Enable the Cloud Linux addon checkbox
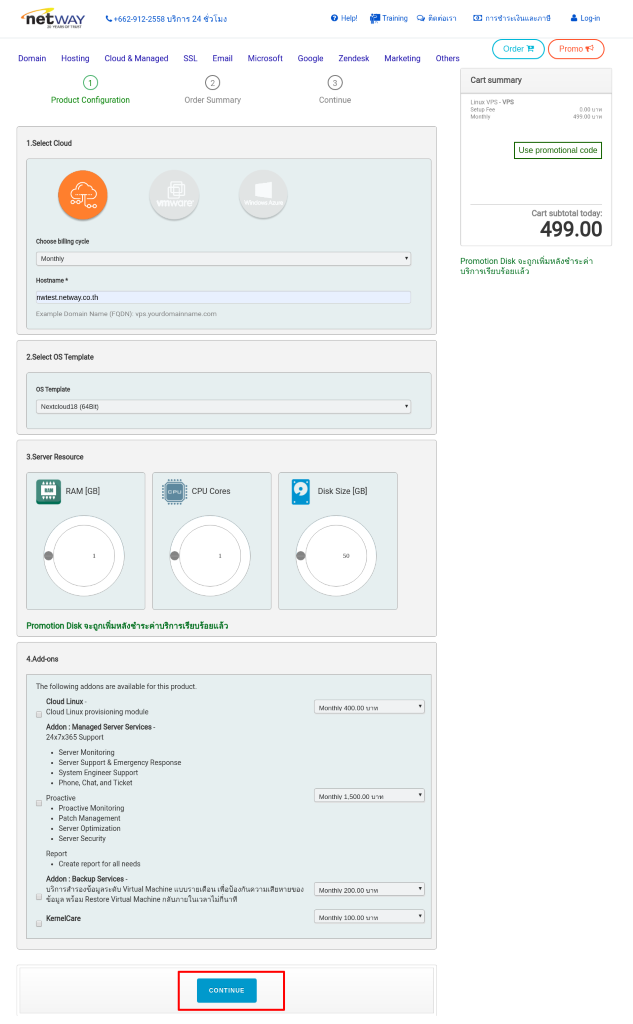This screenshot has height=1024, width=633. tap(39, 714)
